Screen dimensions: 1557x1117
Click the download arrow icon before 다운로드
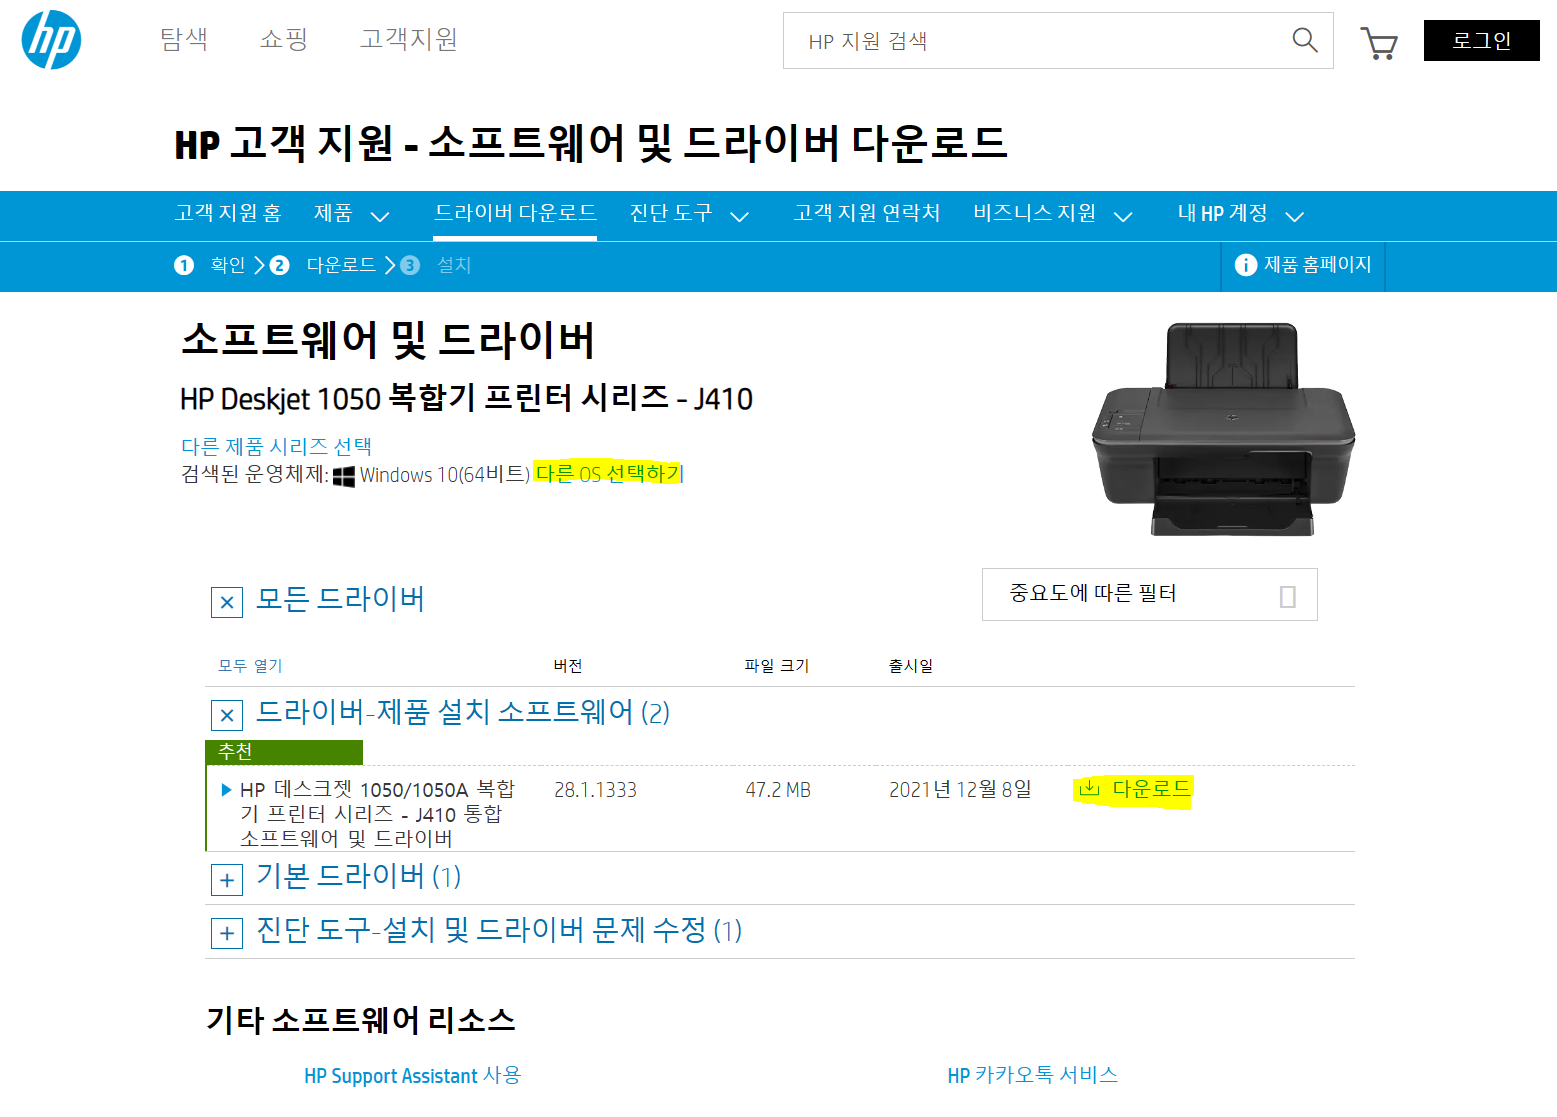(1089, 789)
